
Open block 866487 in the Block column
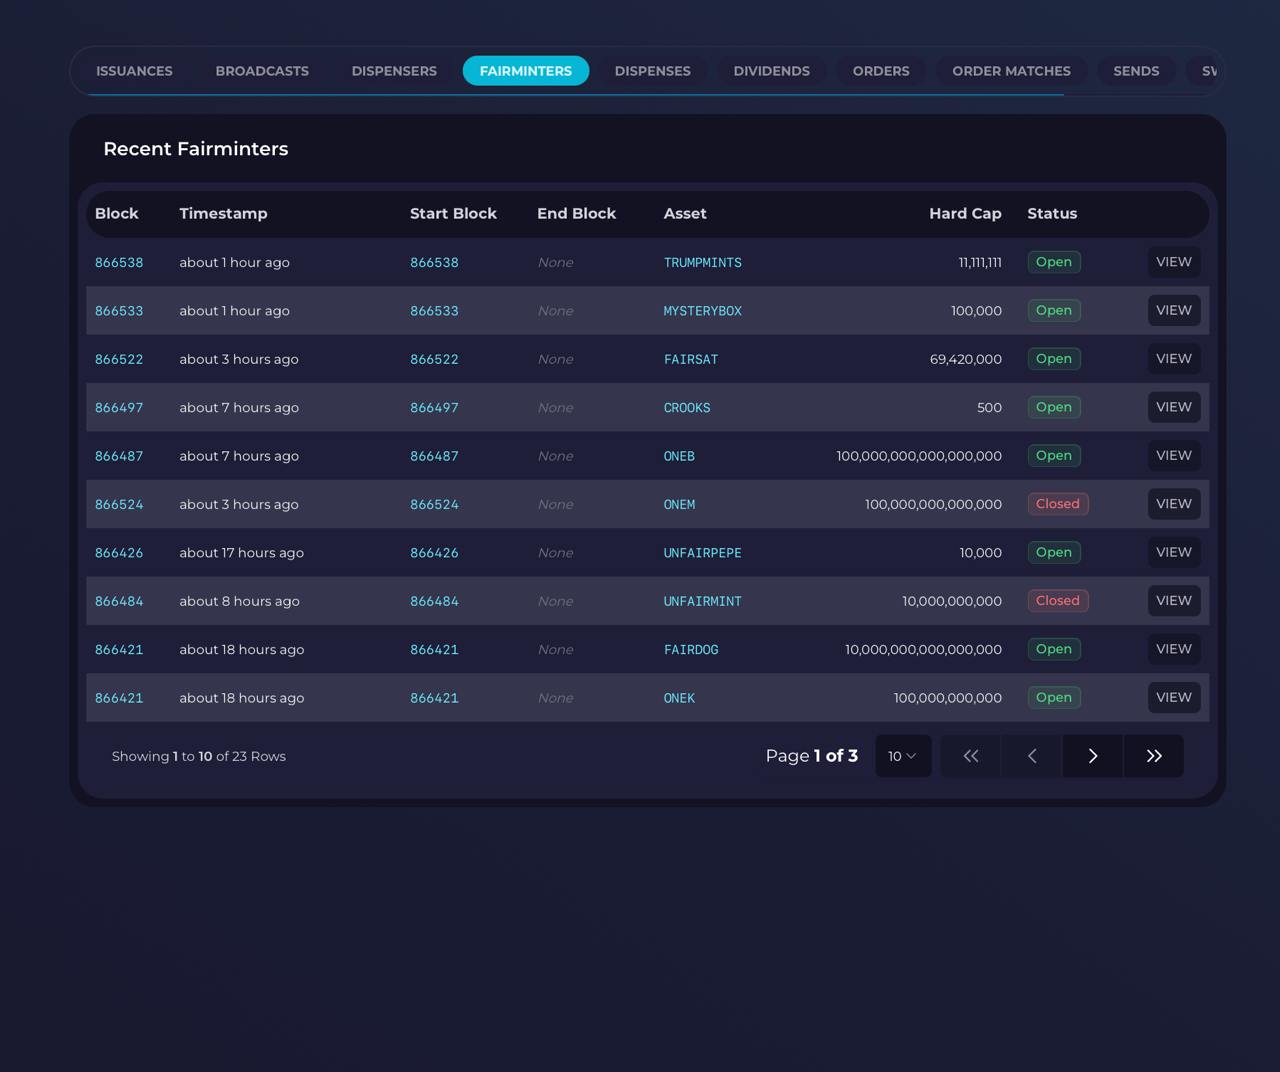coord(119,456)
